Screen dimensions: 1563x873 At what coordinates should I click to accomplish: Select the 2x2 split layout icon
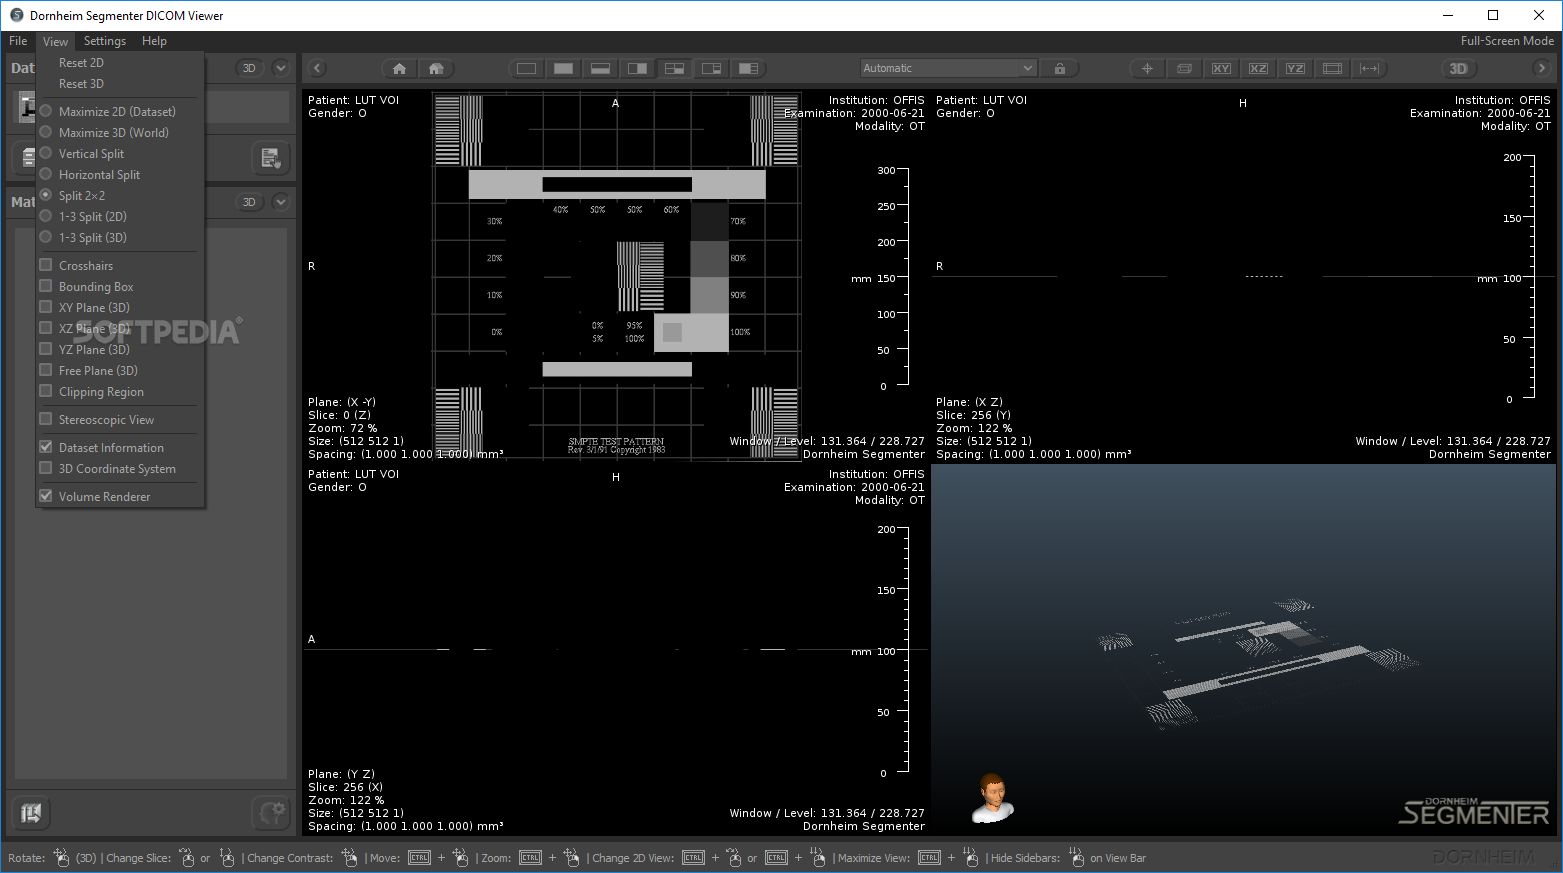click(674, 68)
